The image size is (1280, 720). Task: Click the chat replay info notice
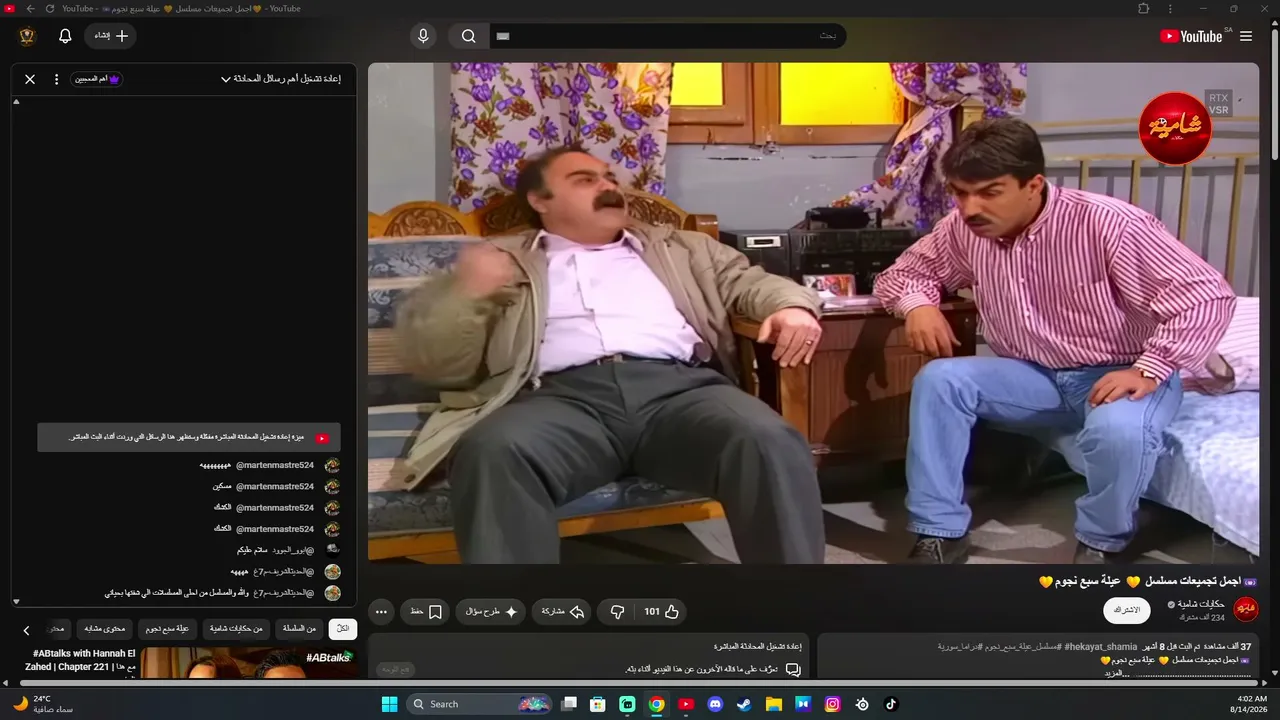[189, 438]
